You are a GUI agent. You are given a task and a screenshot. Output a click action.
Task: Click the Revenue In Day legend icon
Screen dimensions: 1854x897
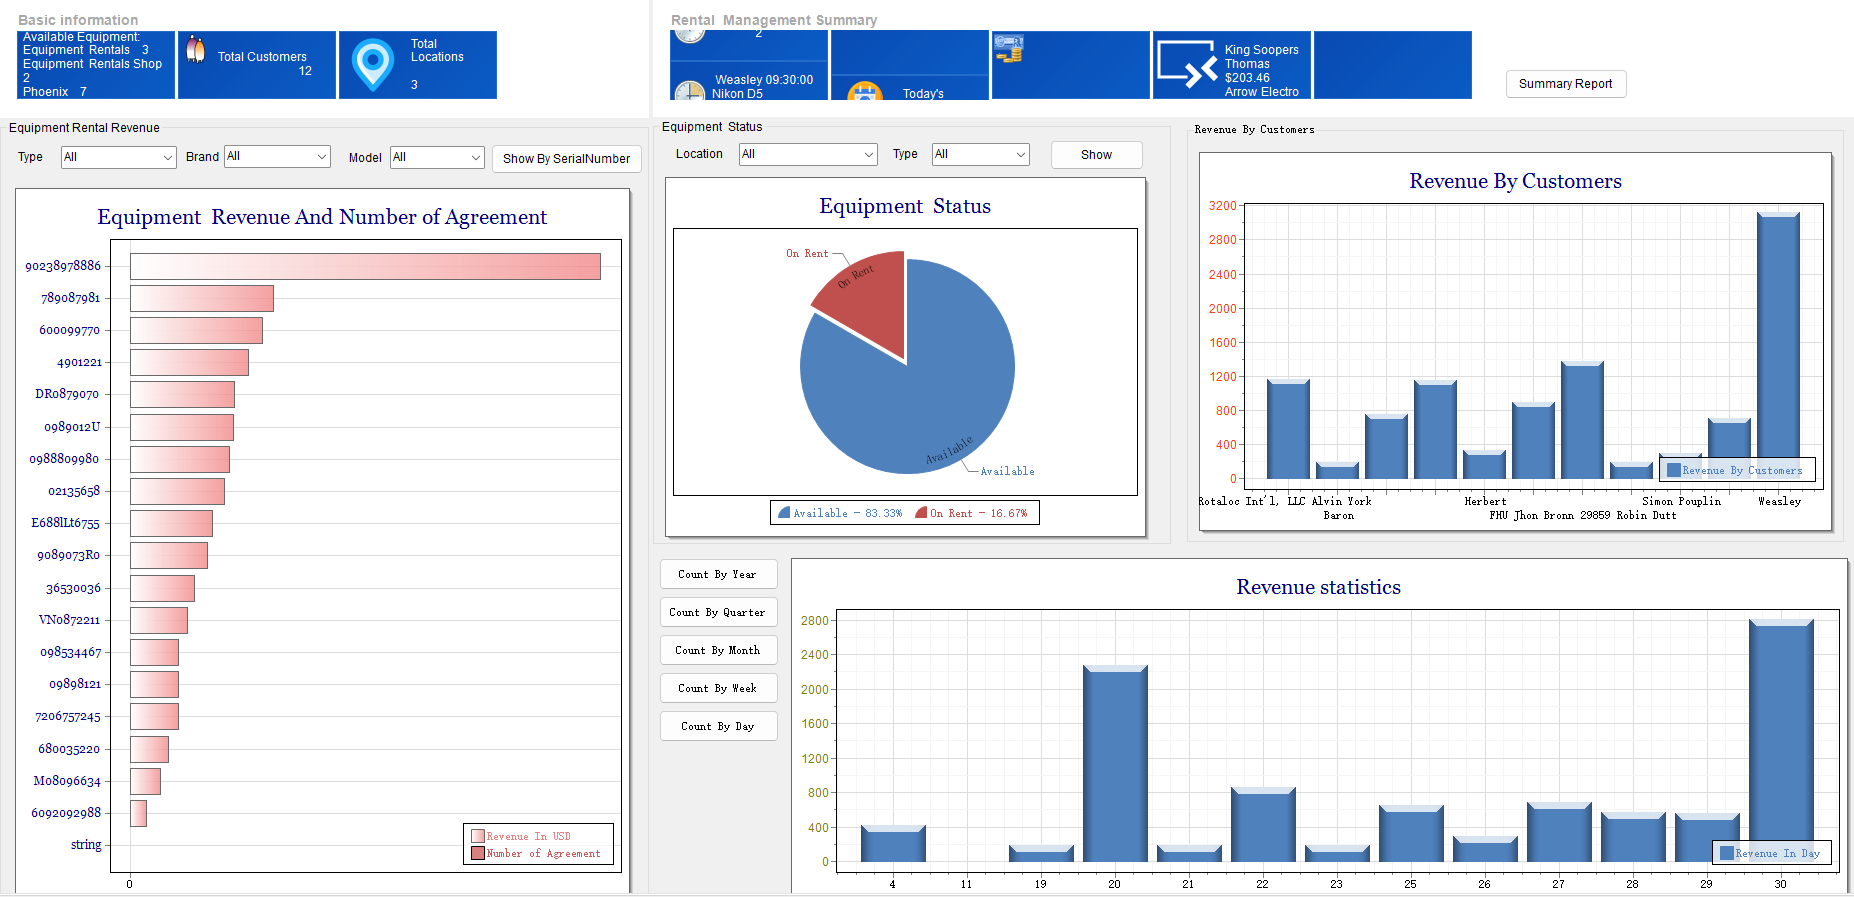1726,853
